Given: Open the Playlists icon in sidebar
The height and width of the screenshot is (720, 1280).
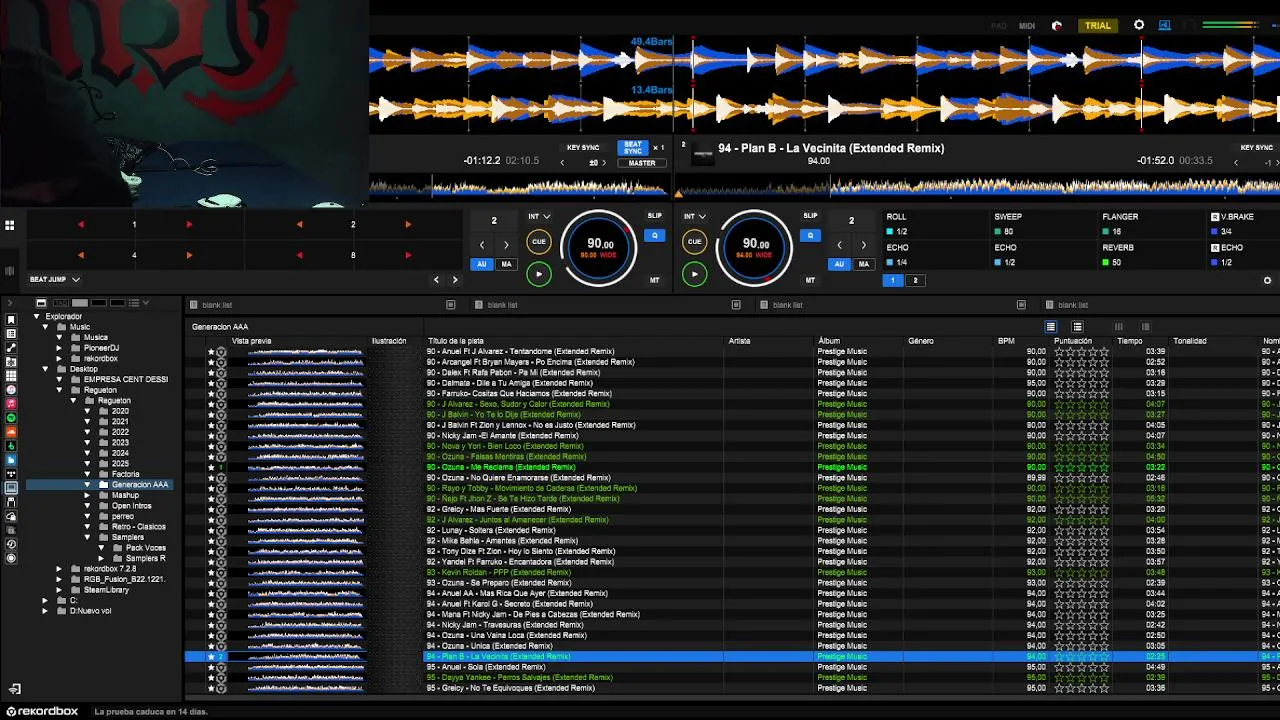Looking at the screenshot, I should click(x=11, y=333).
